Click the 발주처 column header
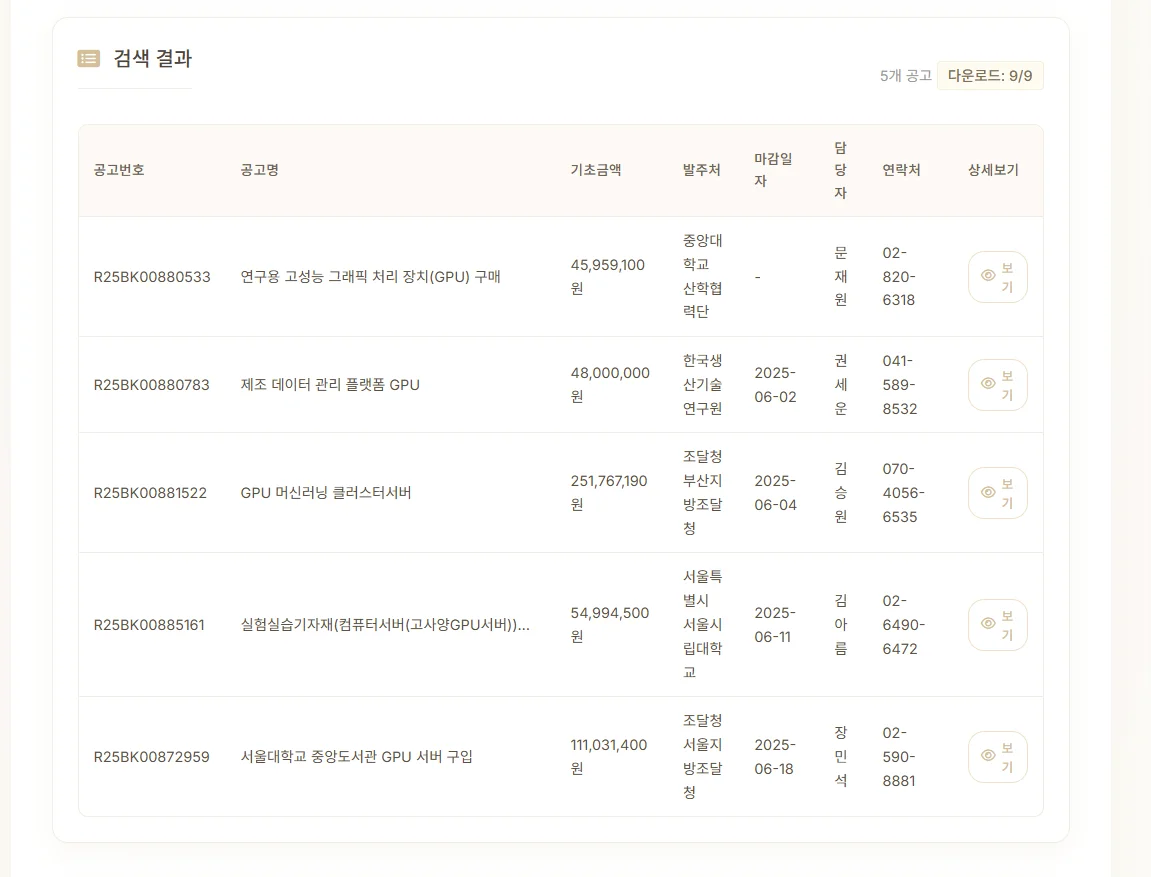 pos(702,170)
